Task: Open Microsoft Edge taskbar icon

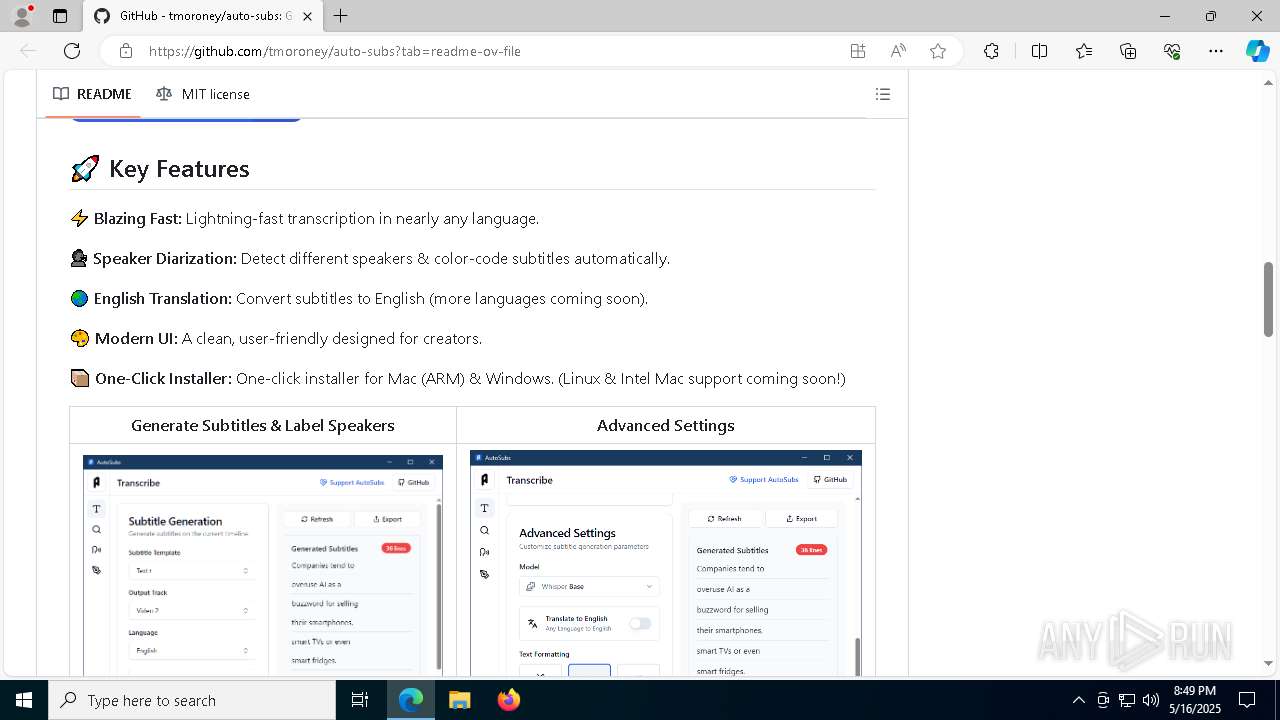Action: [411, 700]
